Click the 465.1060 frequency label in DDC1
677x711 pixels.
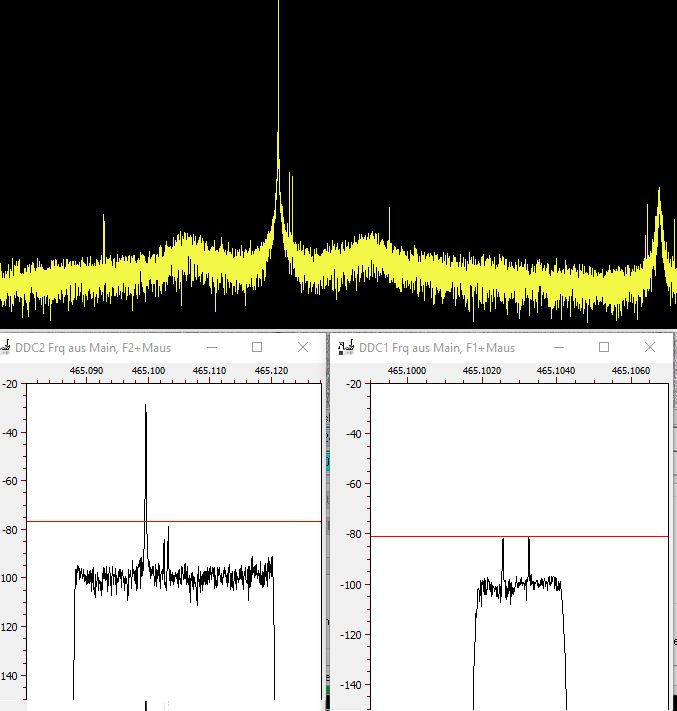631,370
